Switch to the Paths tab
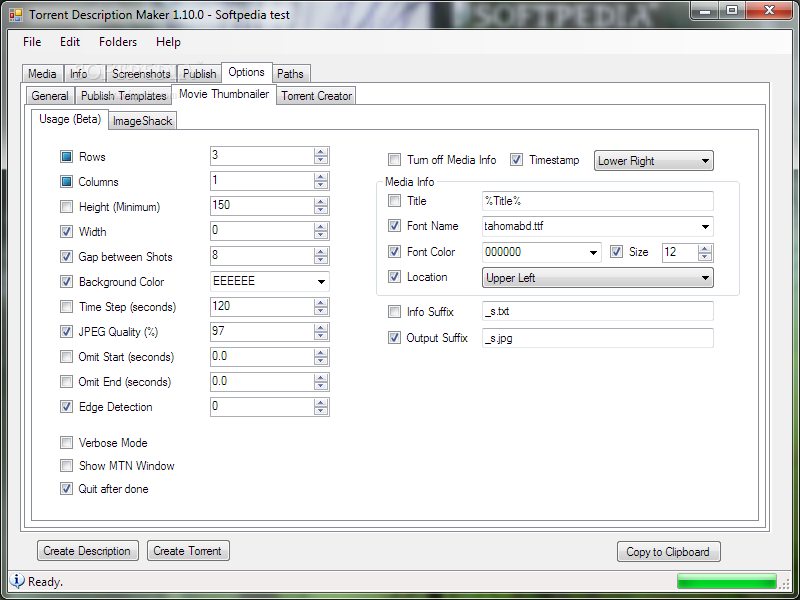Image resolution: width=800 pixels, height=600 pixels. (x=290, y=73)
